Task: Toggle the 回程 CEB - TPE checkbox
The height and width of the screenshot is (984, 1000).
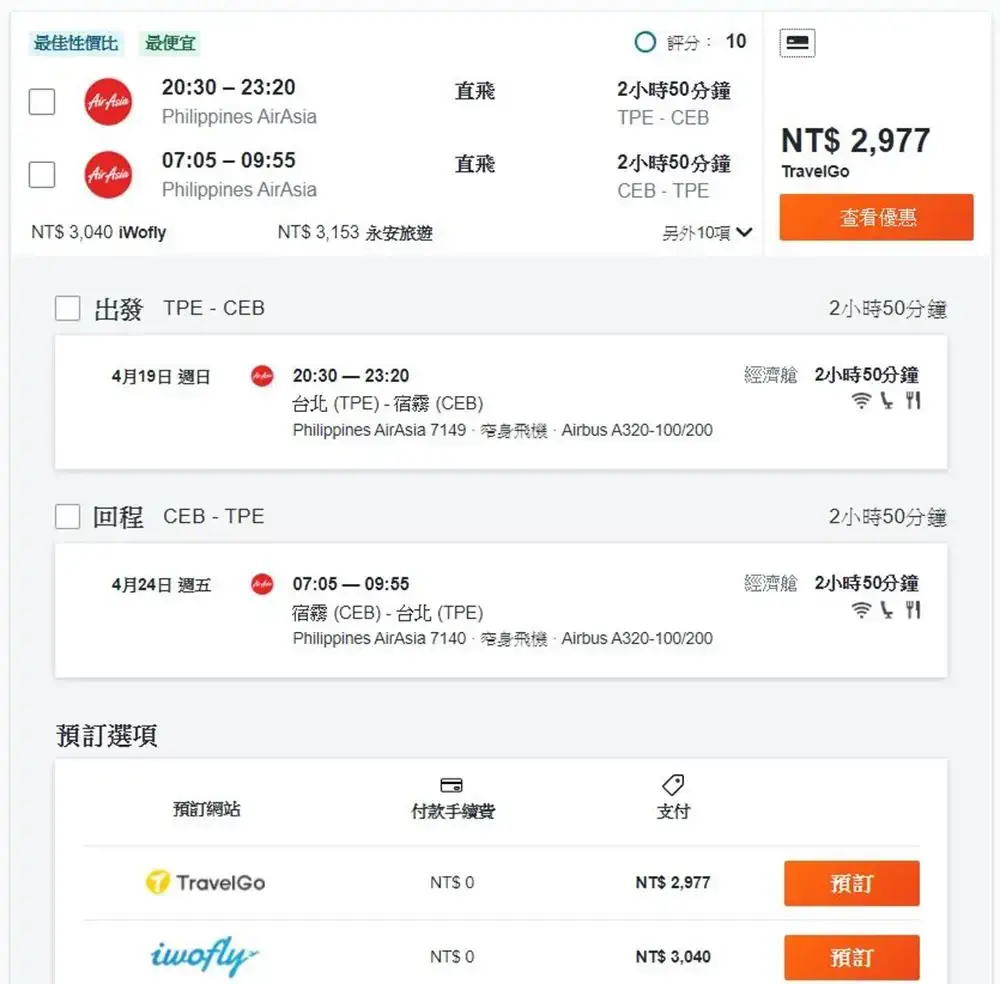Action: point(68,517)
